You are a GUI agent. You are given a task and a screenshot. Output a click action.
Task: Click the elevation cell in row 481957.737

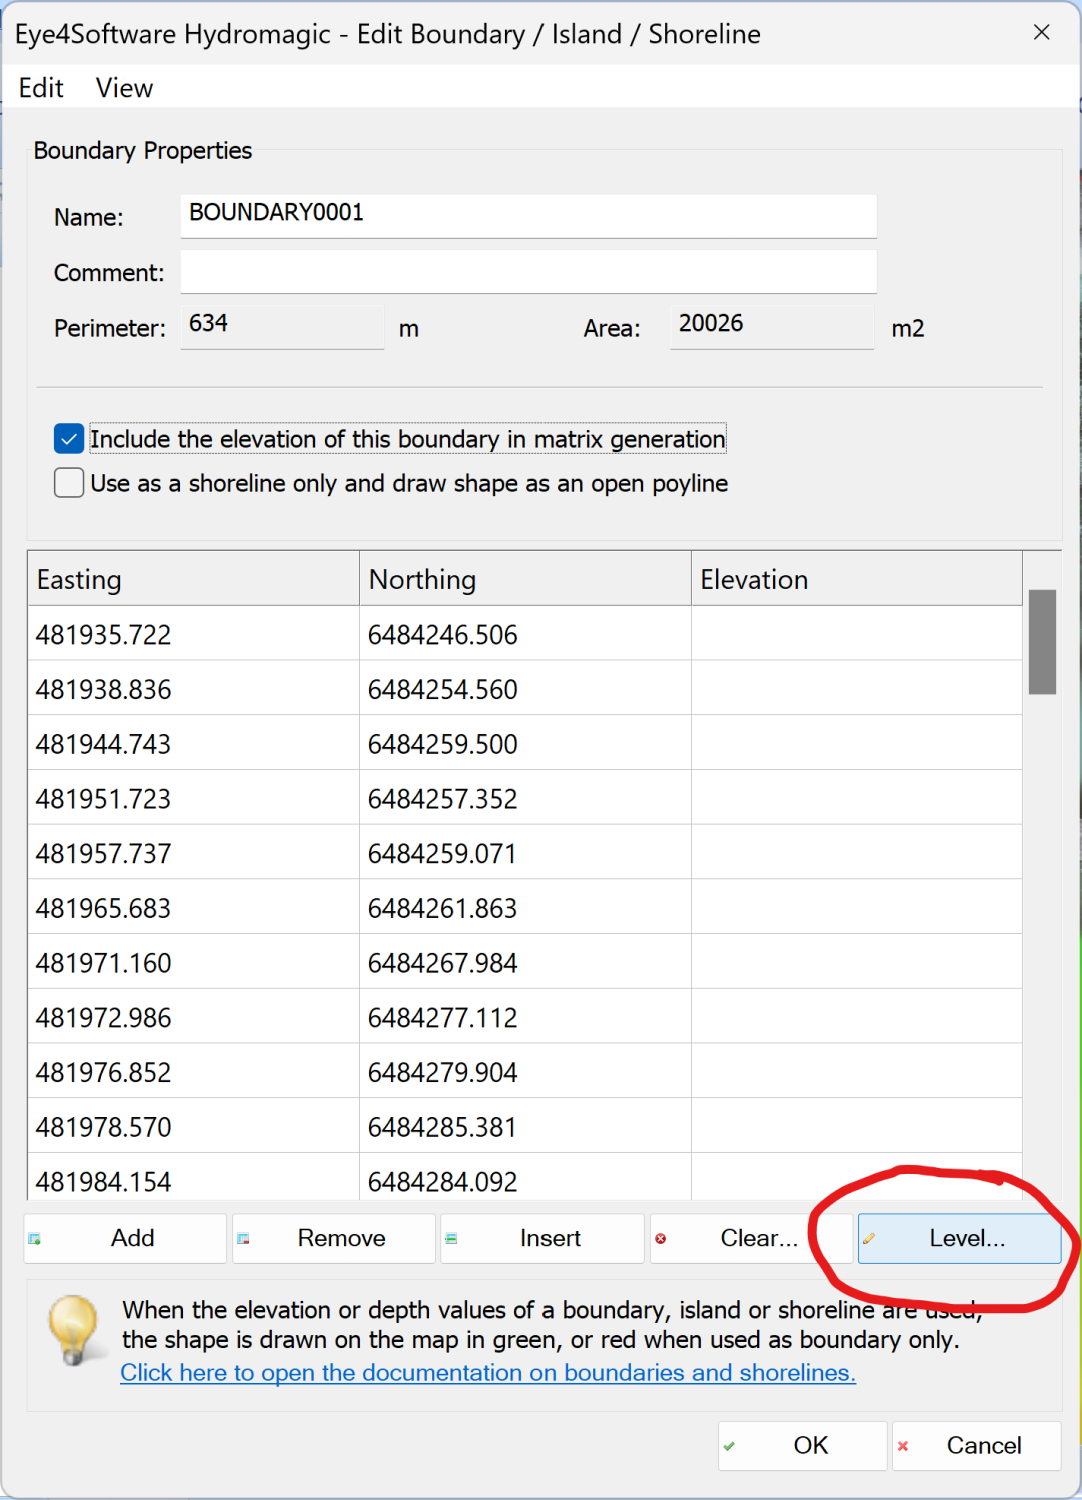tap(857, 853)
